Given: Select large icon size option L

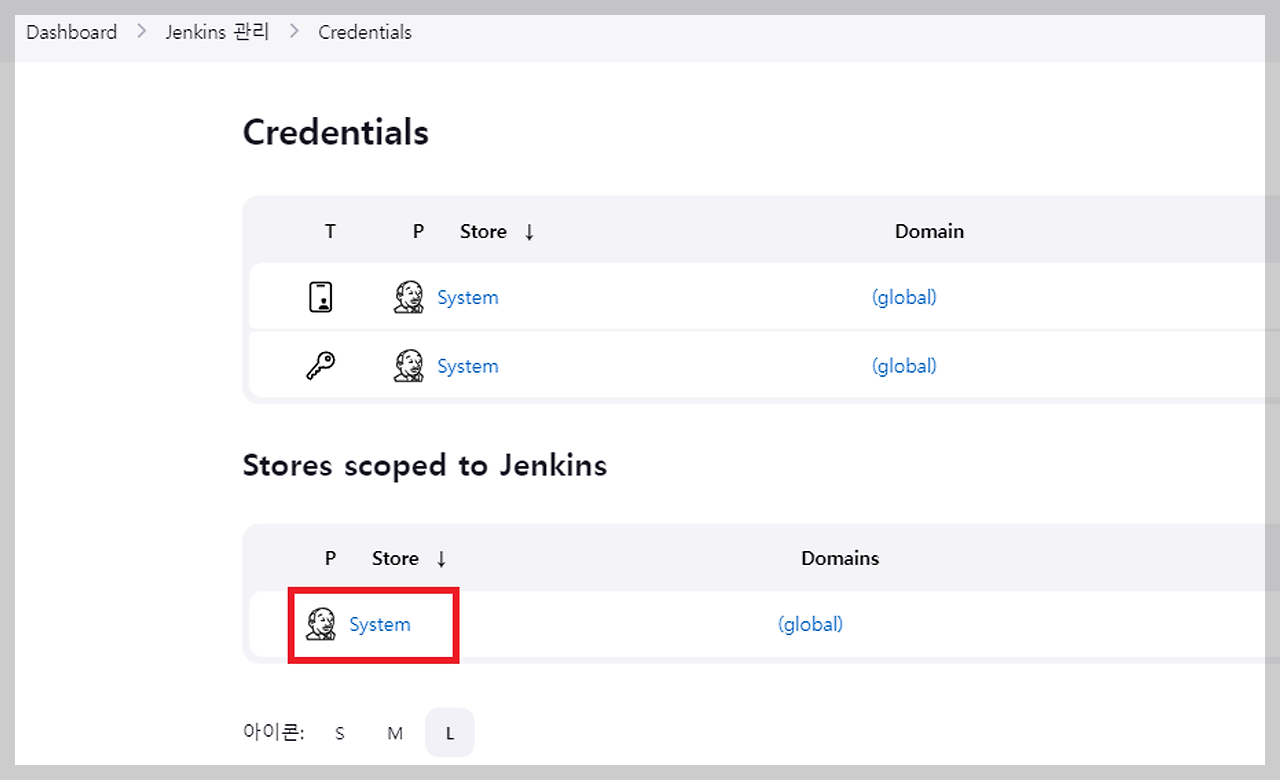Looking at the screenshot, I should pos(449,732).
